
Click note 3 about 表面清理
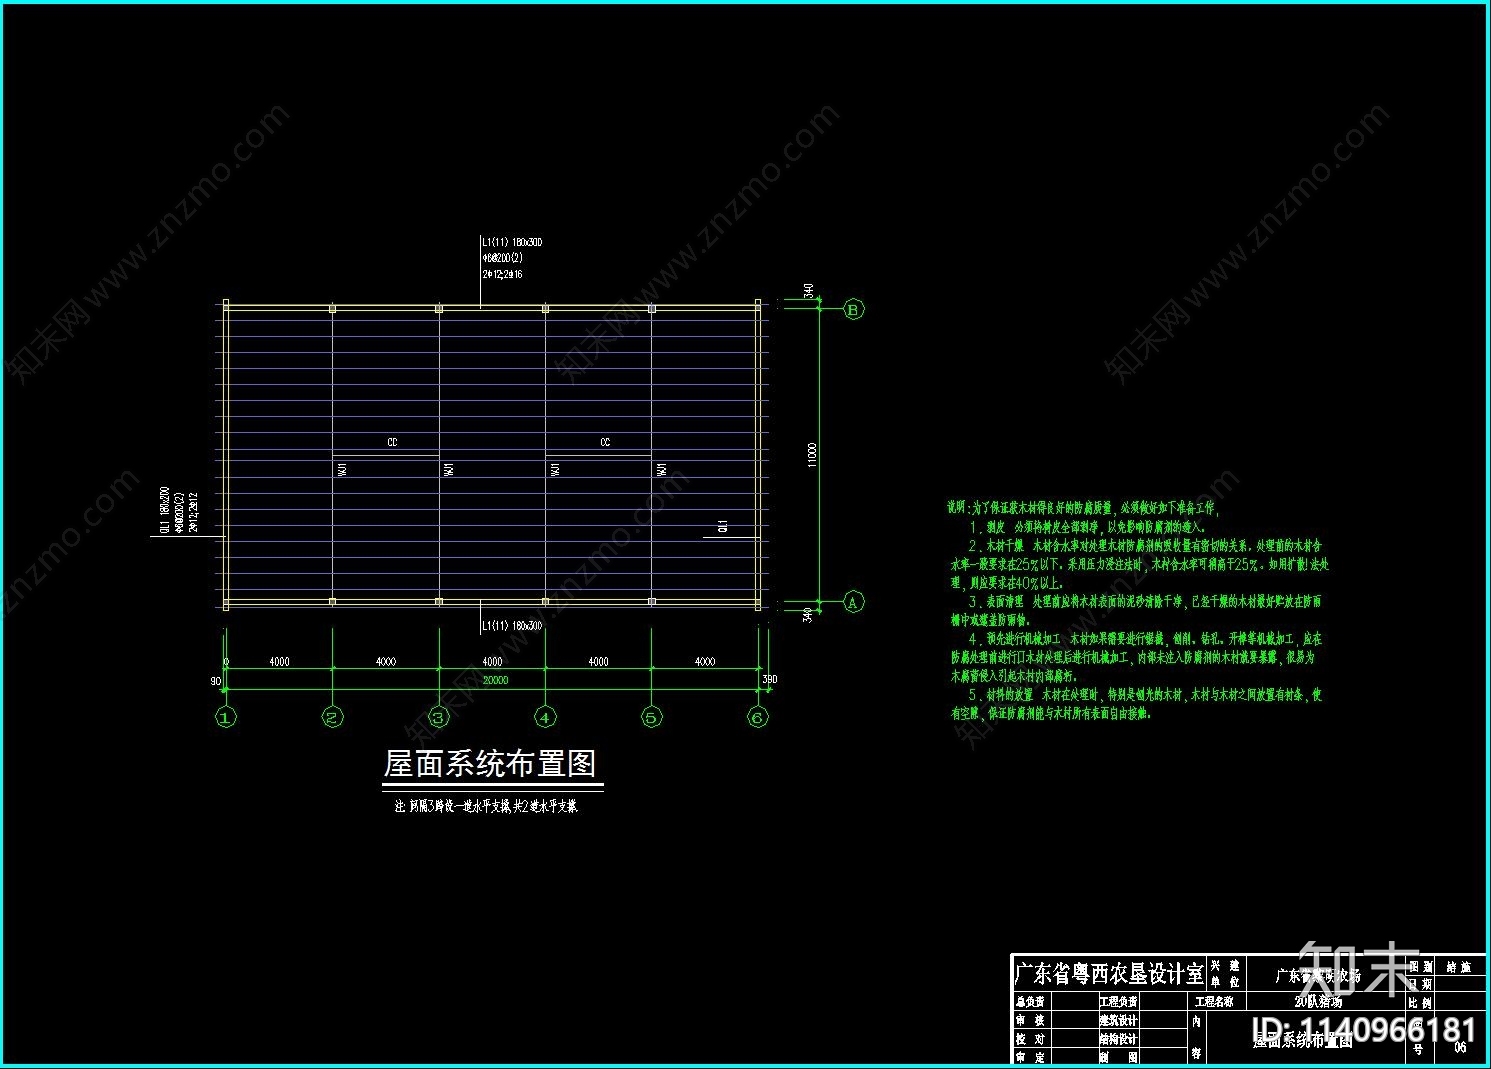click(x=1136, y=611)
